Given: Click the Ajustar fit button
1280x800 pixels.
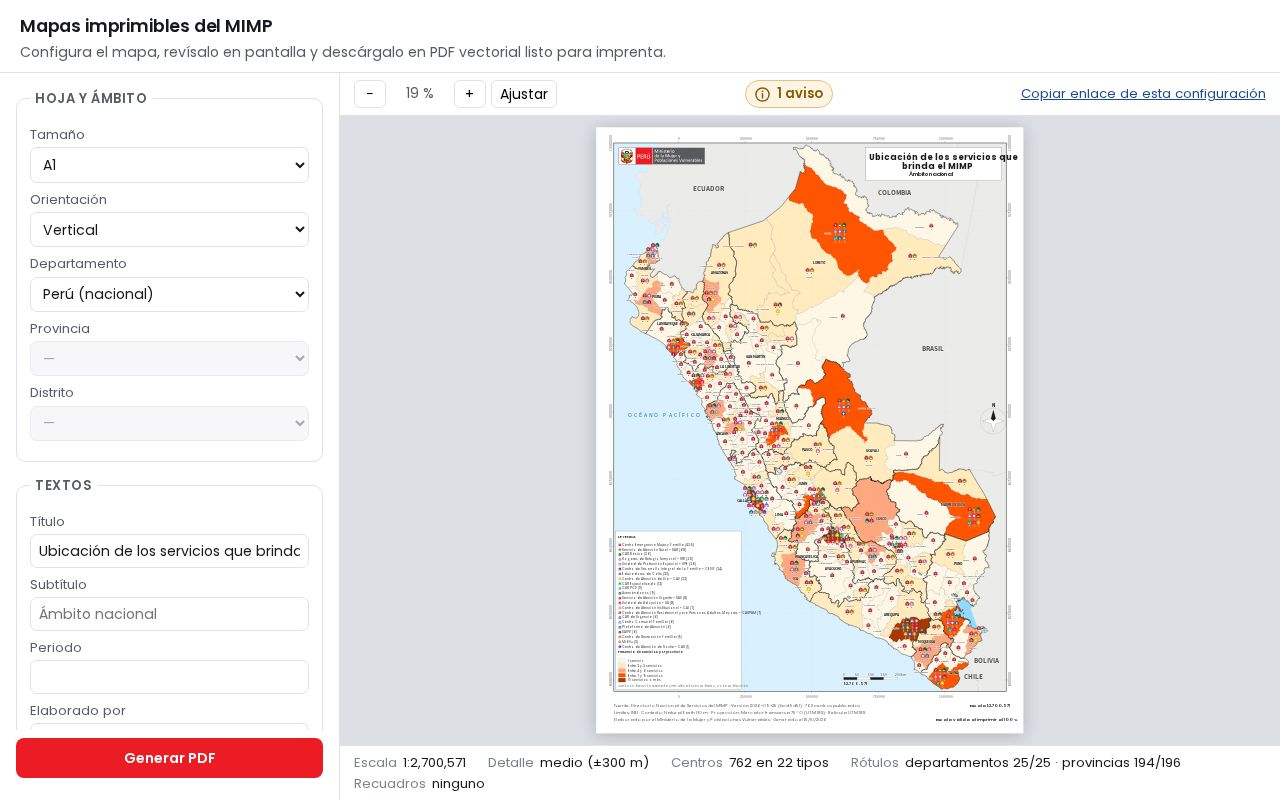Looking at the screenshot, I should [524, 94].
